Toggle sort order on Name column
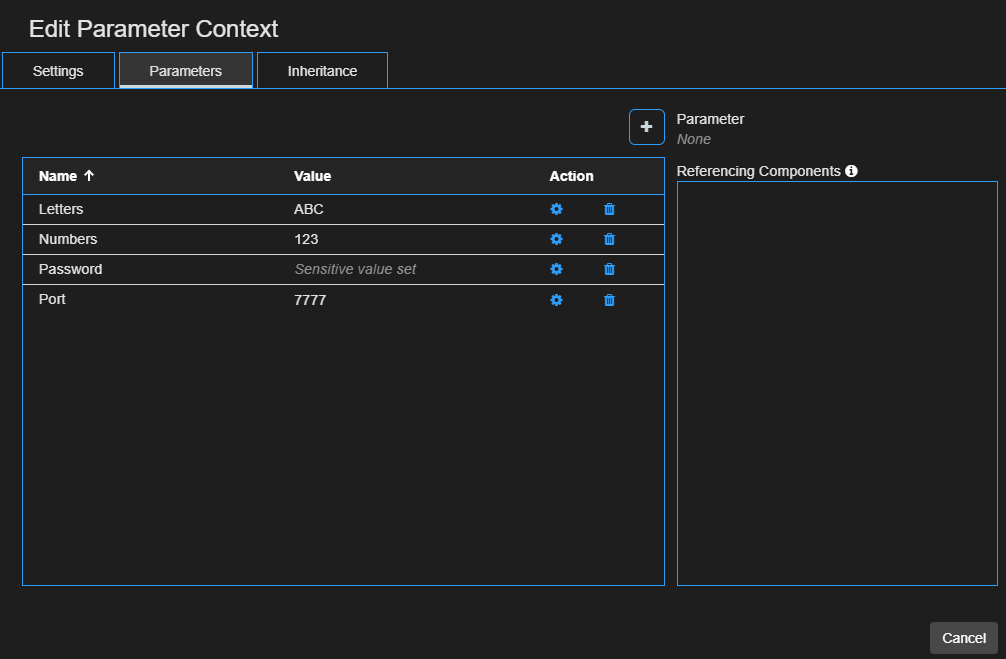This screenshot has height=659, width=1006. [63, 175]
